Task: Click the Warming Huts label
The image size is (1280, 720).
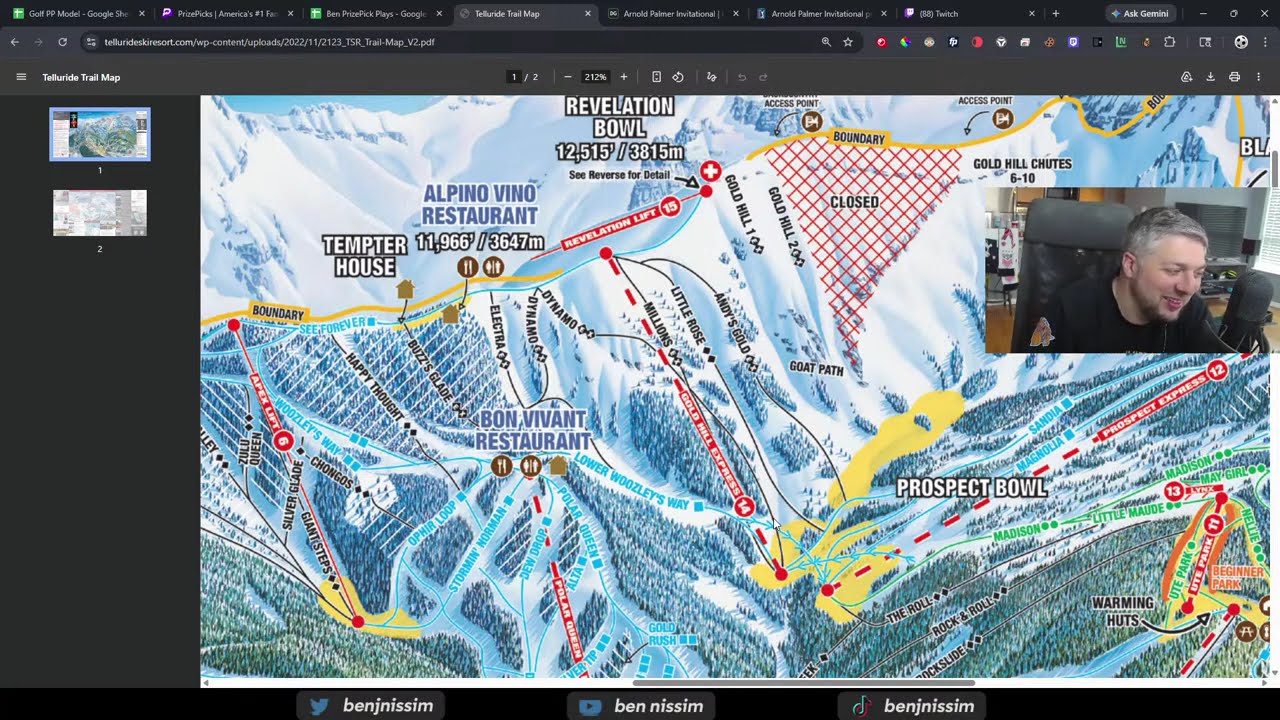Action: tap(1122, 610)
